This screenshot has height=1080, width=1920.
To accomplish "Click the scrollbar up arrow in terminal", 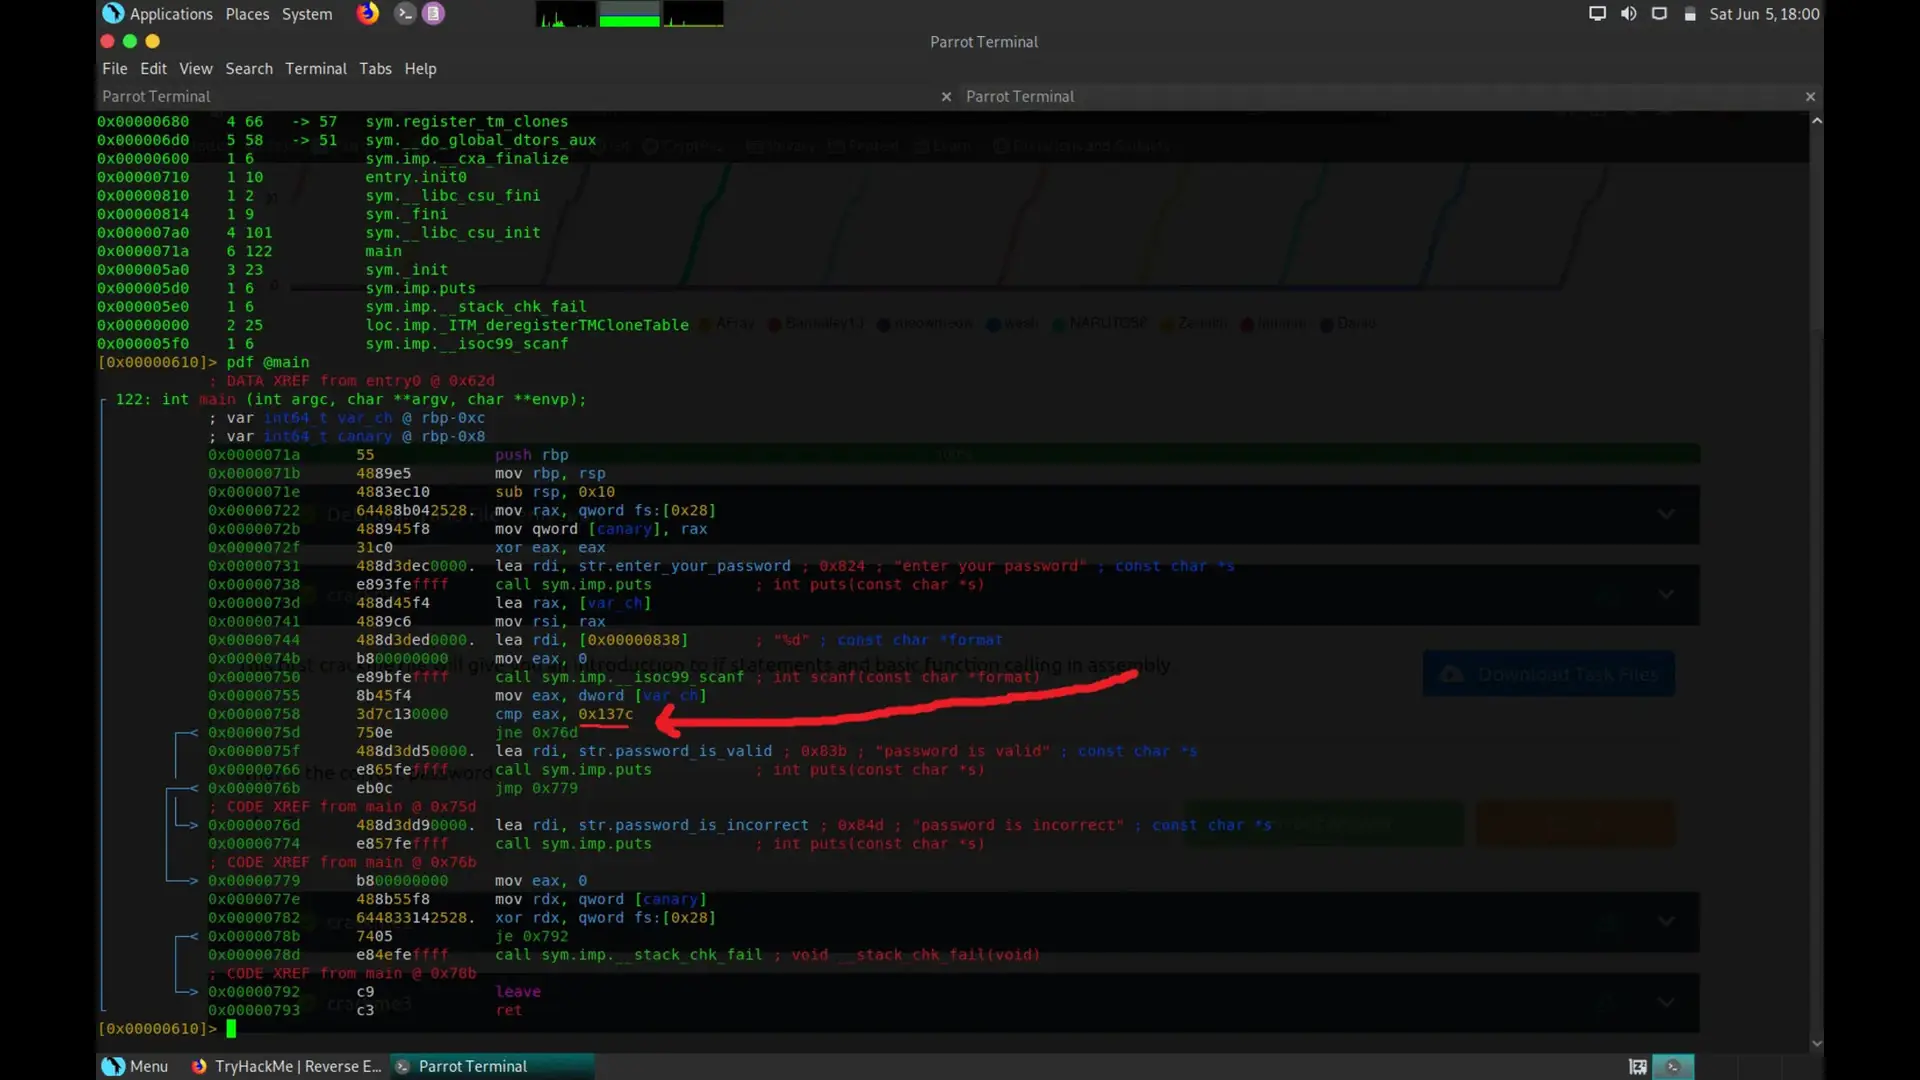I will [x=1816, y=120].
